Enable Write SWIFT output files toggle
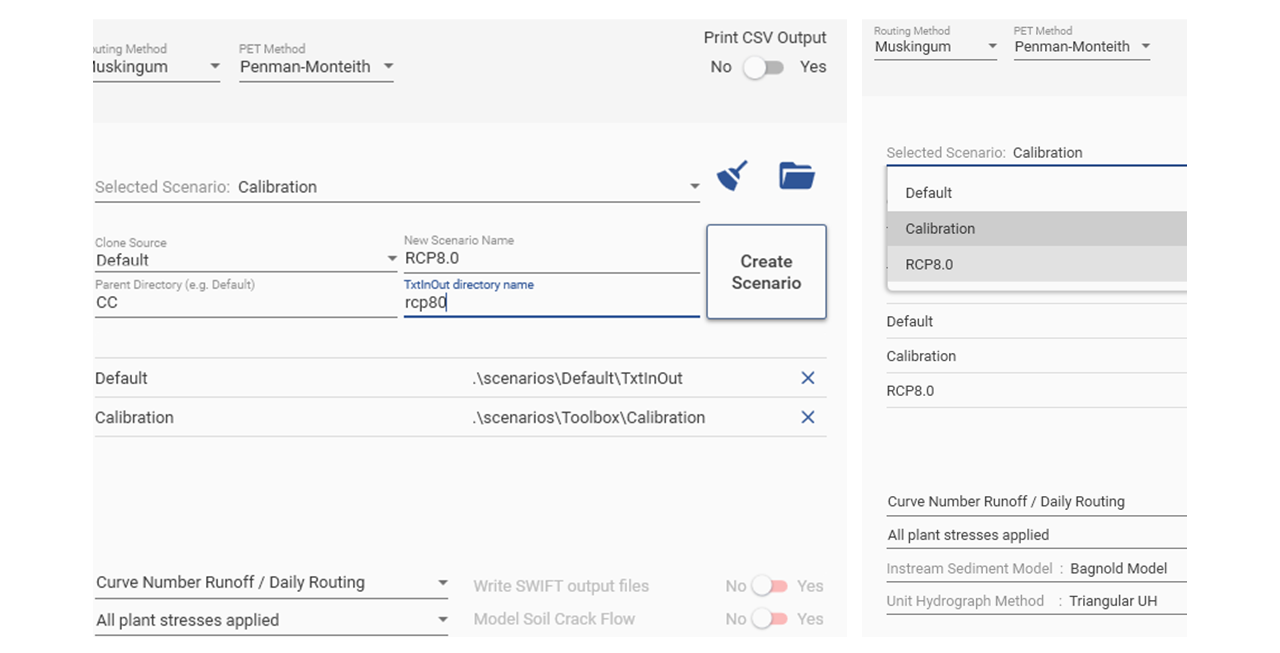Screen dimensions: 1280x653 [770, 586]
